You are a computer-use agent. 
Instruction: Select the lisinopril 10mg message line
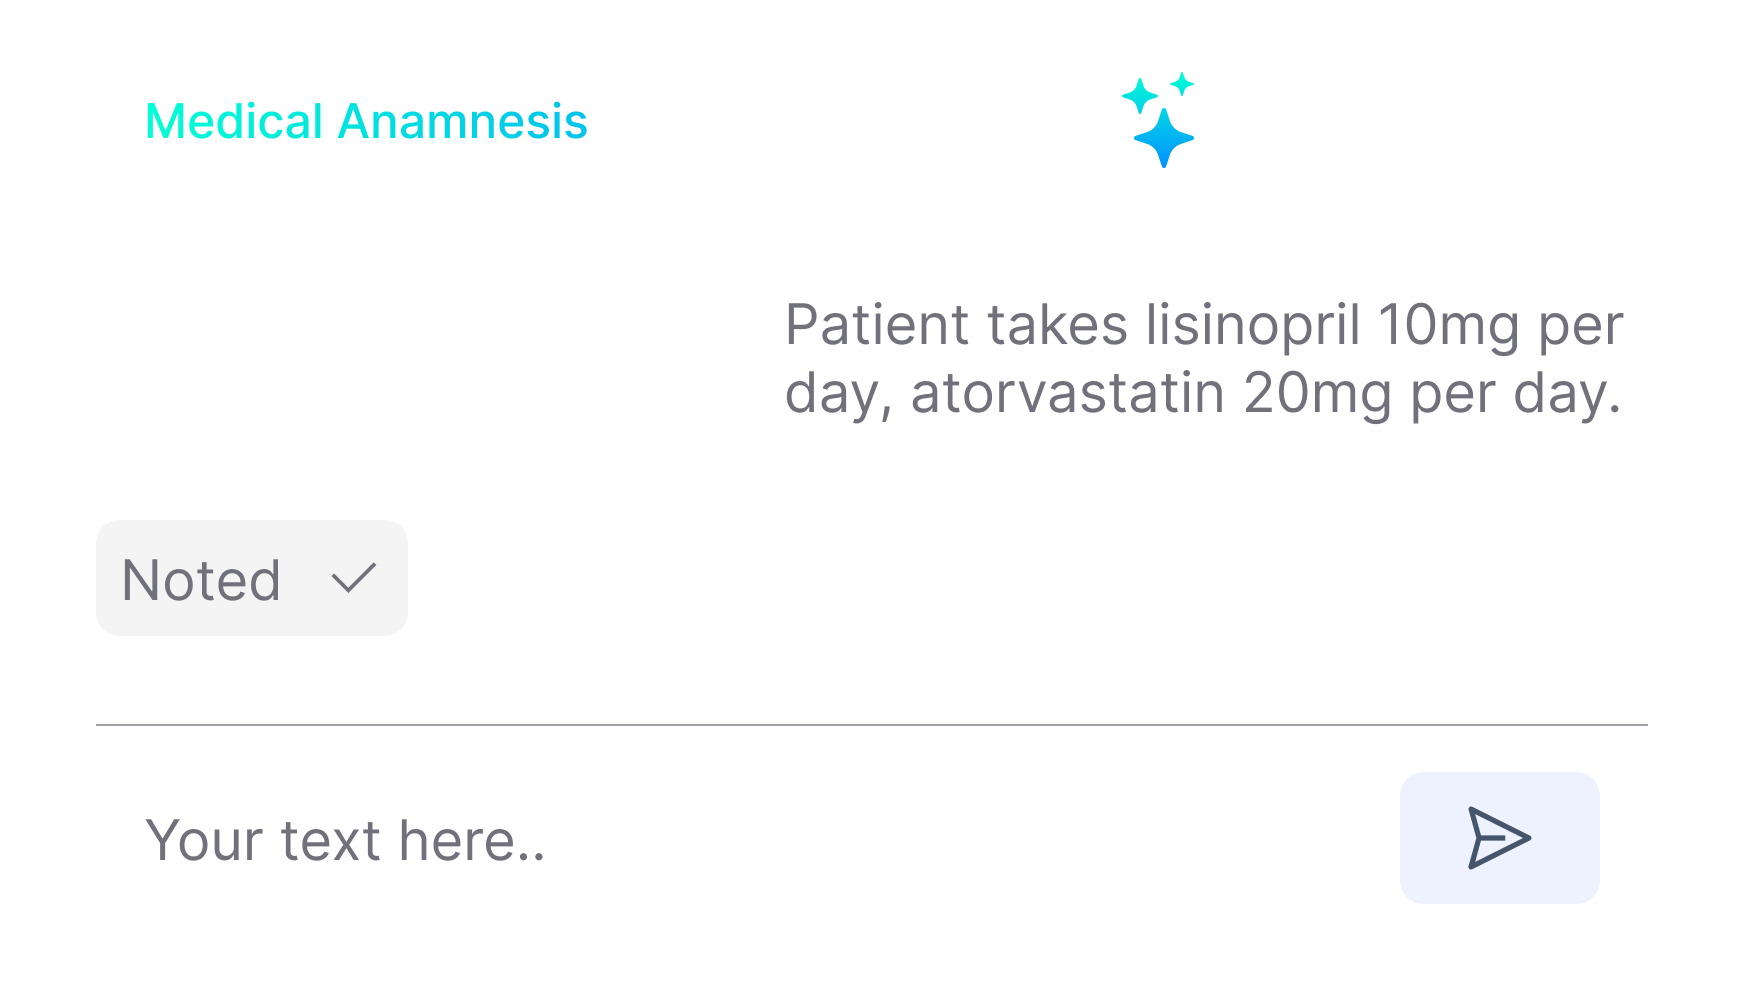[x=1204, y=325]
